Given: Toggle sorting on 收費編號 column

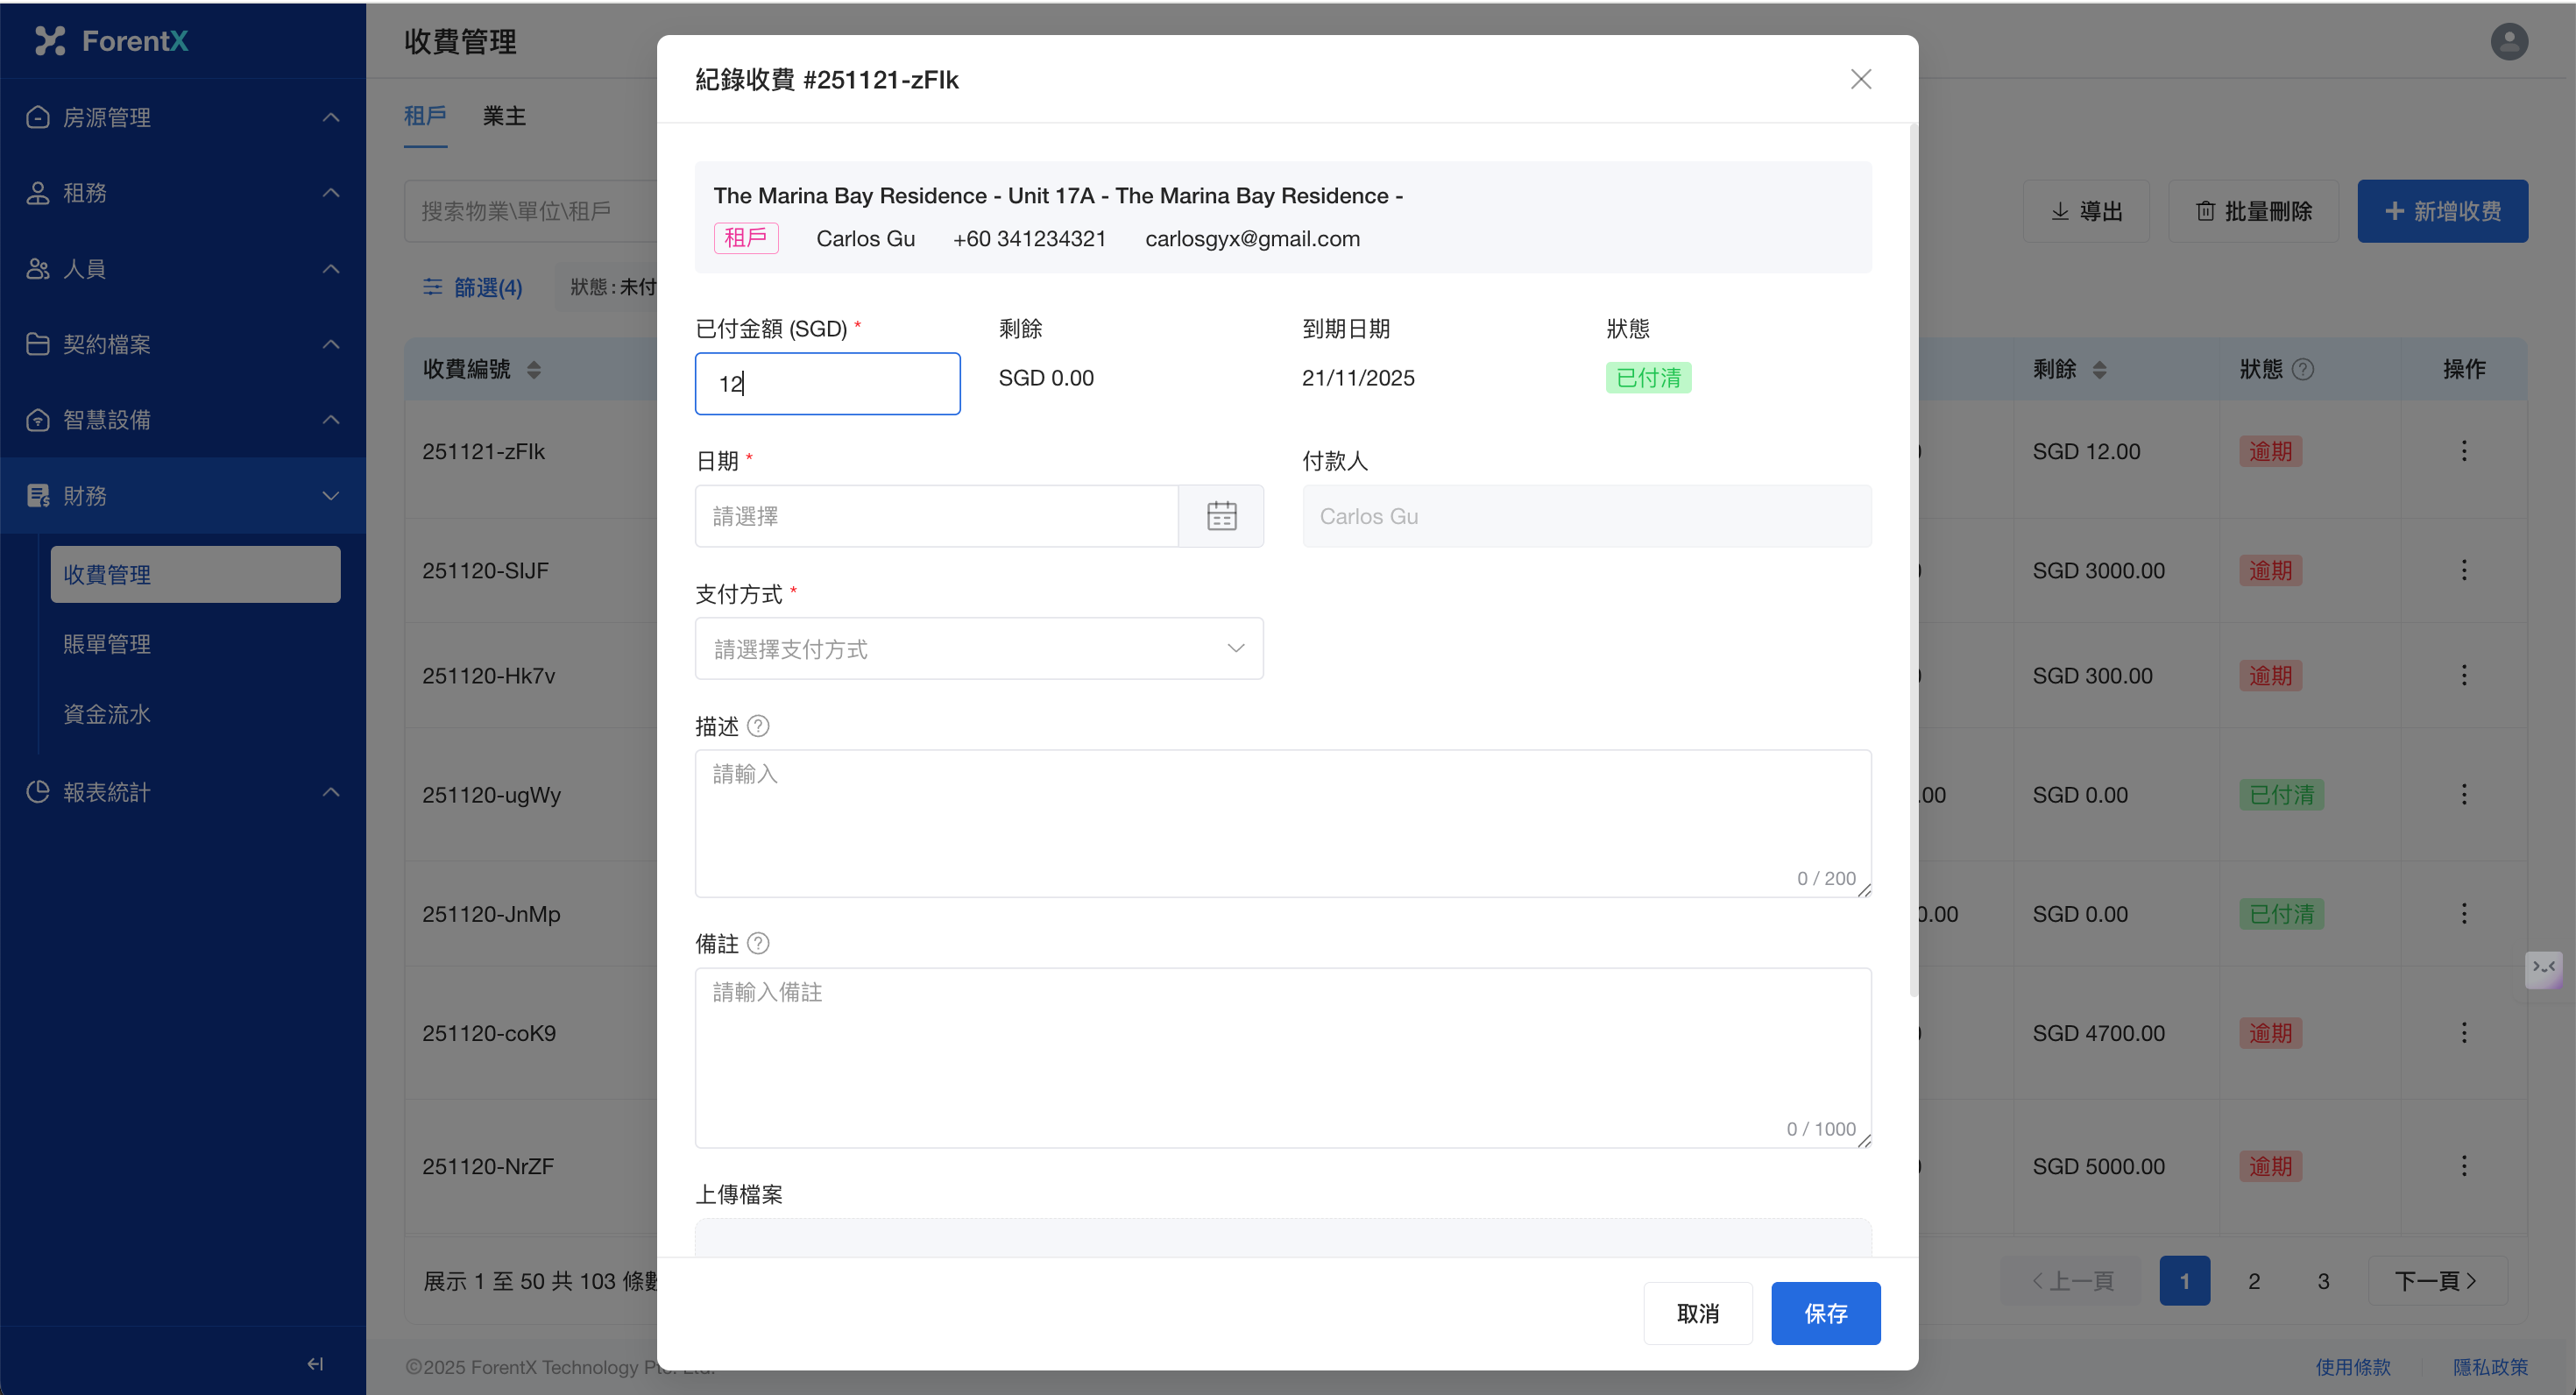Looking at the screenshot, I should pos(534,369).
